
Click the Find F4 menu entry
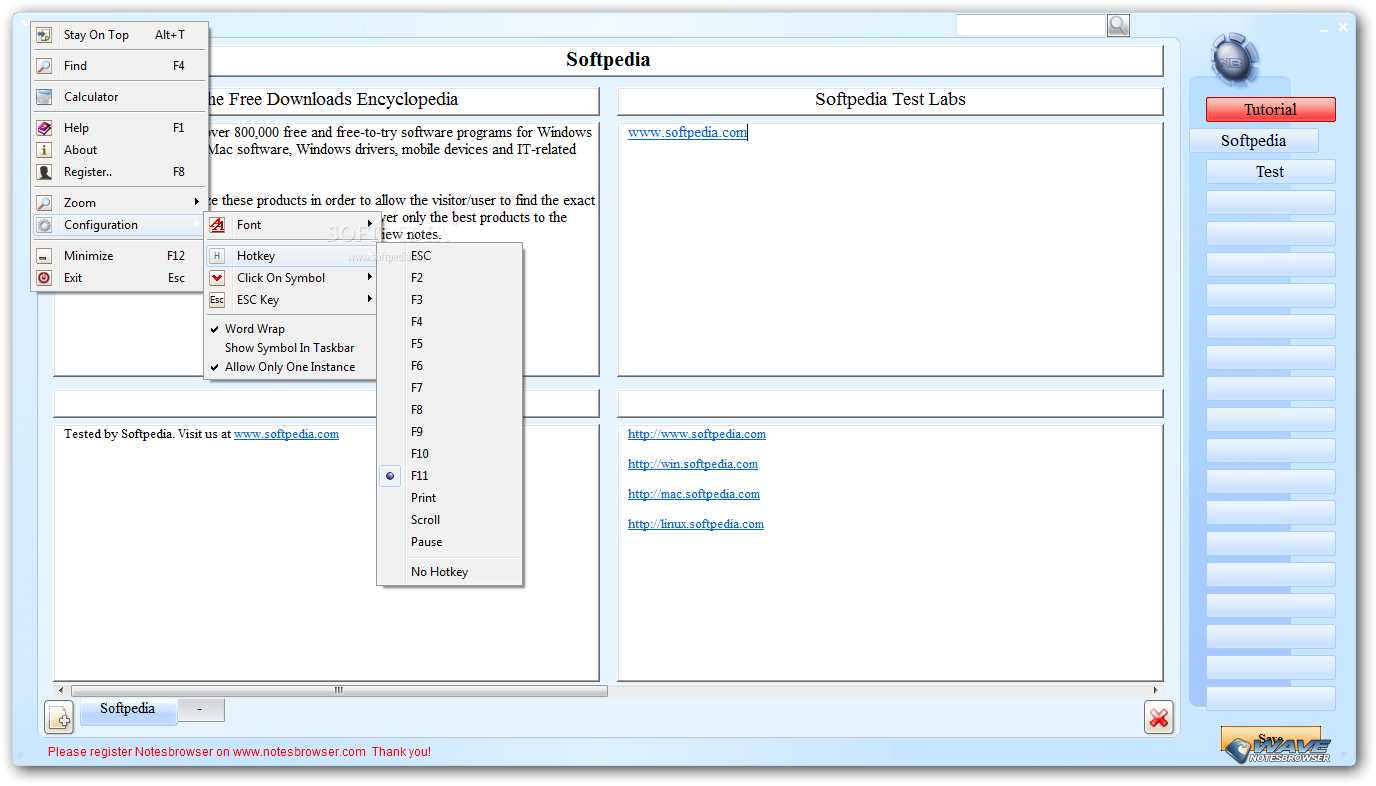(119, 66)
